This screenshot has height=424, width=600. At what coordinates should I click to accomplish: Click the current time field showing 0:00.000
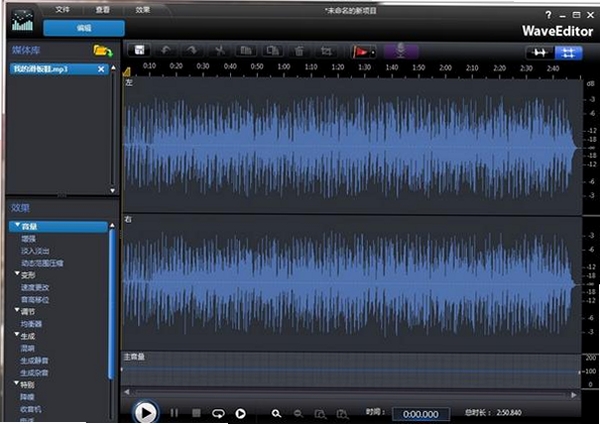click(421, 414)
